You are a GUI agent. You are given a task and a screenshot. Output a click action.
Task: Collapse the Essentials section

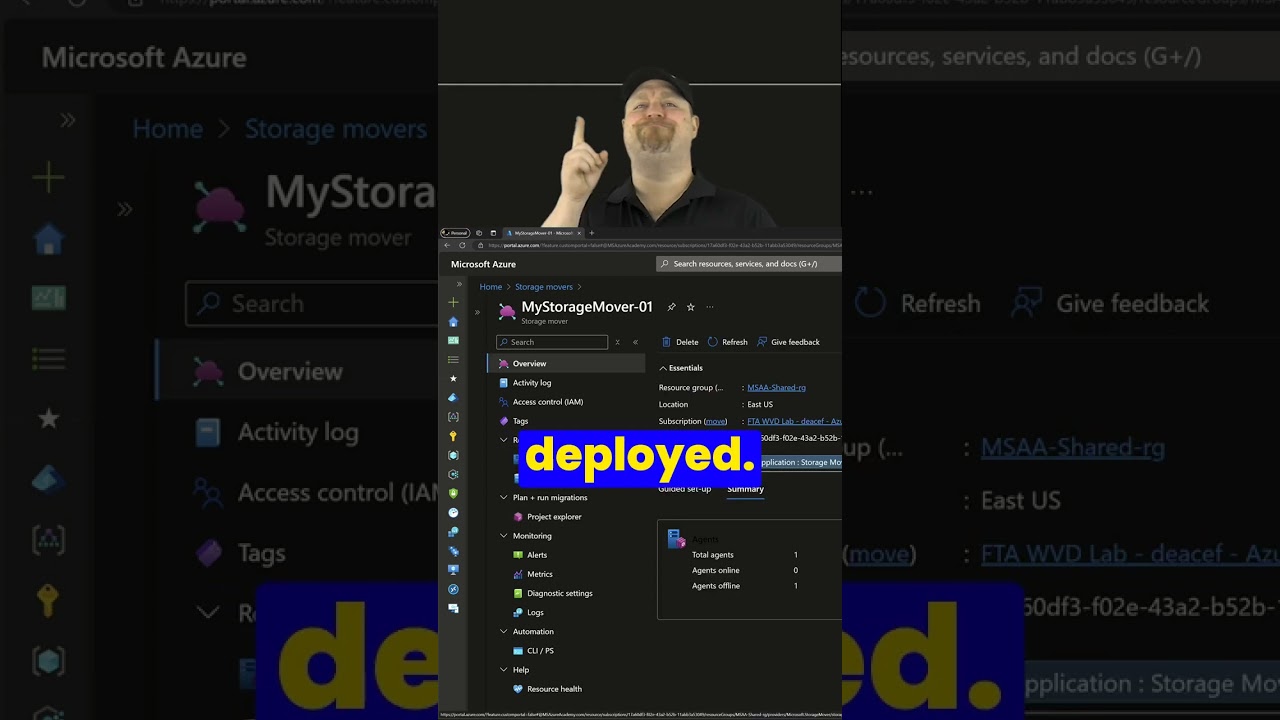(663, 368)
